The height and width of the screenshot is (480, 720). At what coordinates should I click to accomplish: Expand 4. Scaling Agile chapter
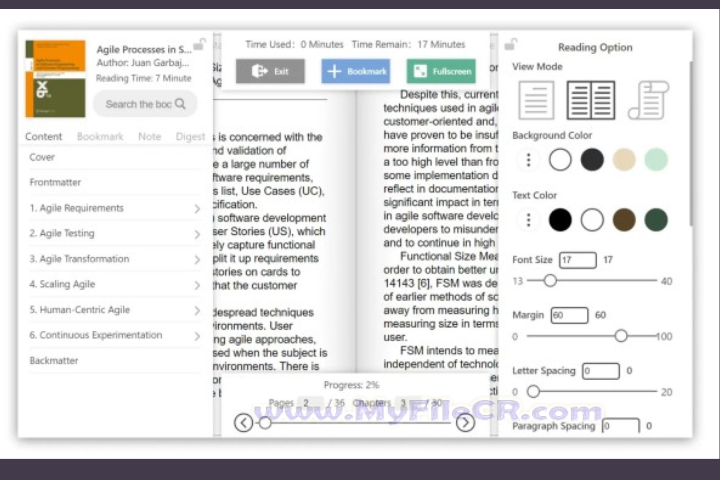(x=197, y=285)
